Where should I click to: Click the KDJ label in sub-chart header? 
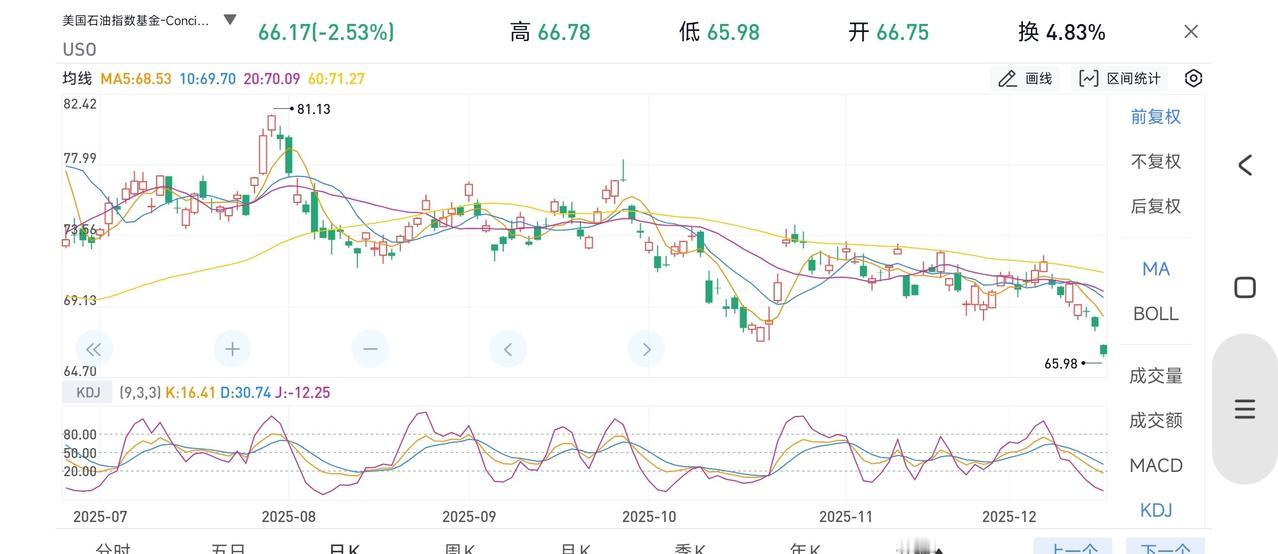coord(88,392)
